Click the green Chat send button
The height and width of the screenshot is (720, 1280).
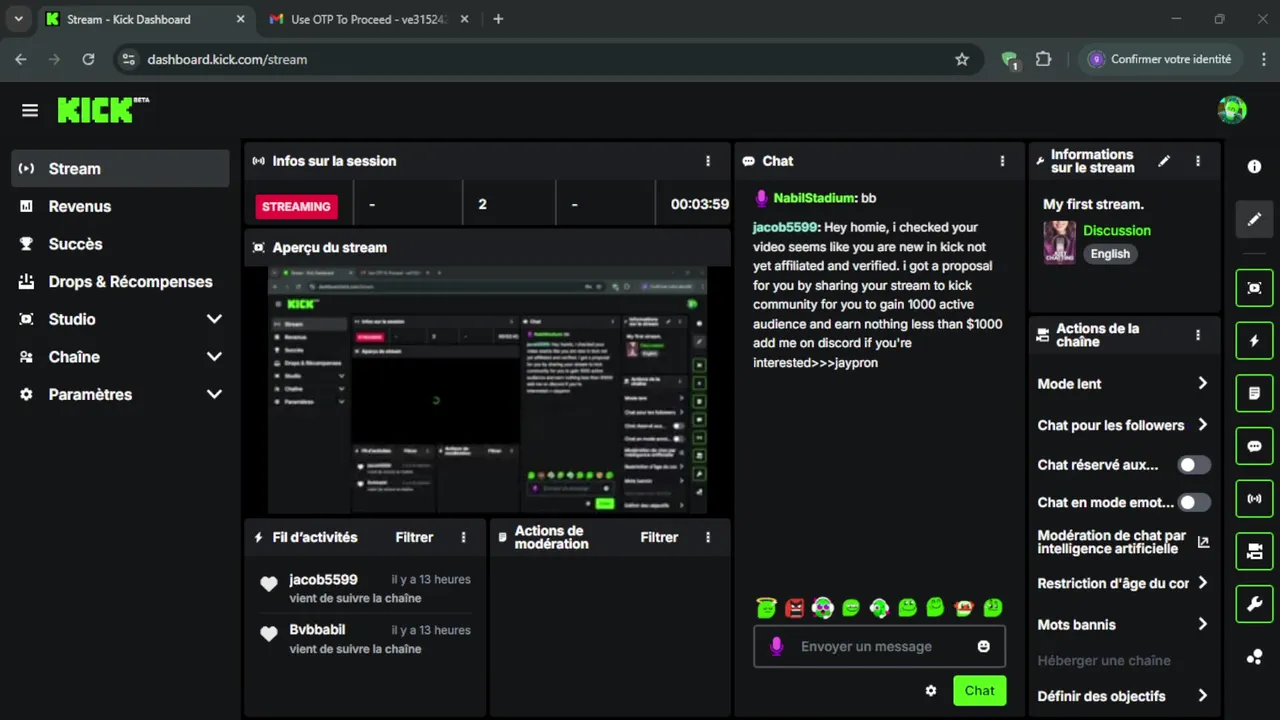(979, 691)
